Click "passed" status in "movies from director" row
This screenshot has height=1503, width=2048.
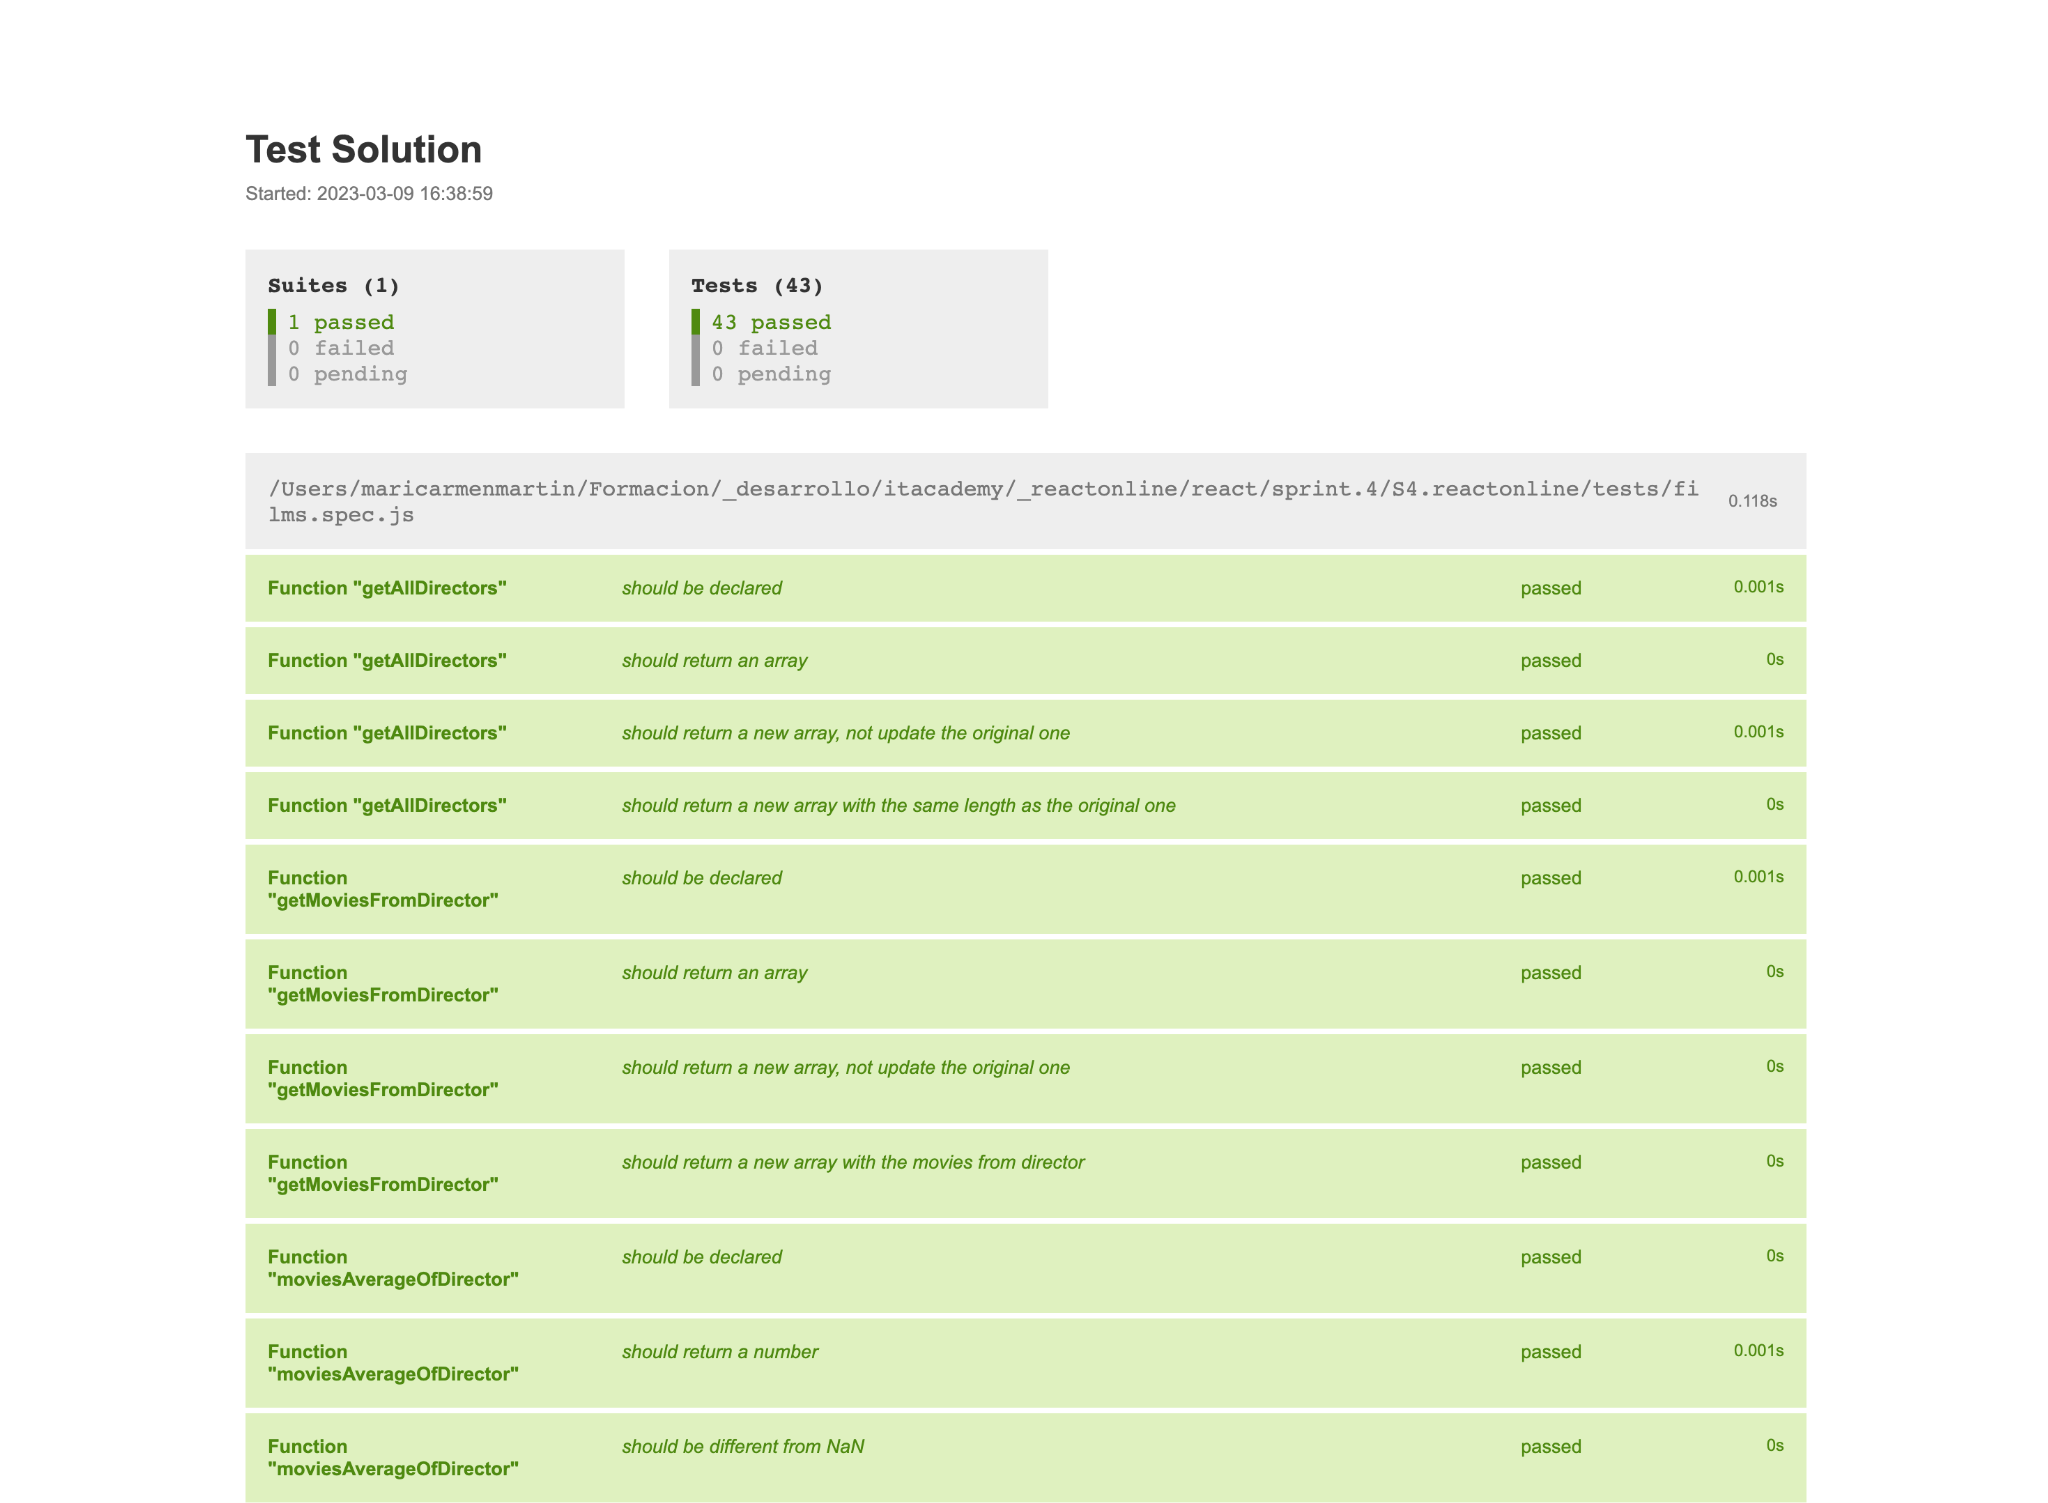[x=1551, y=1163]
